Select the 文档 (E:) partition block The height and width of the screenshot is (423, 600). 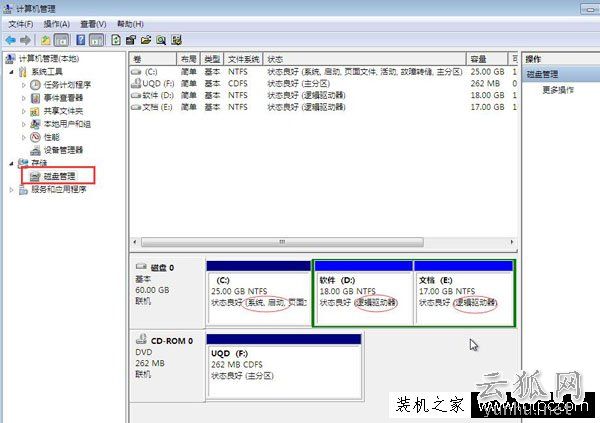[463, 292]
